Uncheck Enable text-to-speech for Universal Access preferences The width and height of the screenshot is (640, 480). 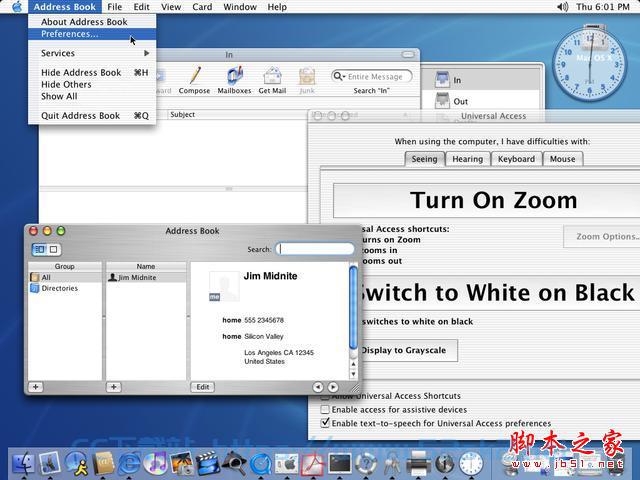click(x=325, y=422)
